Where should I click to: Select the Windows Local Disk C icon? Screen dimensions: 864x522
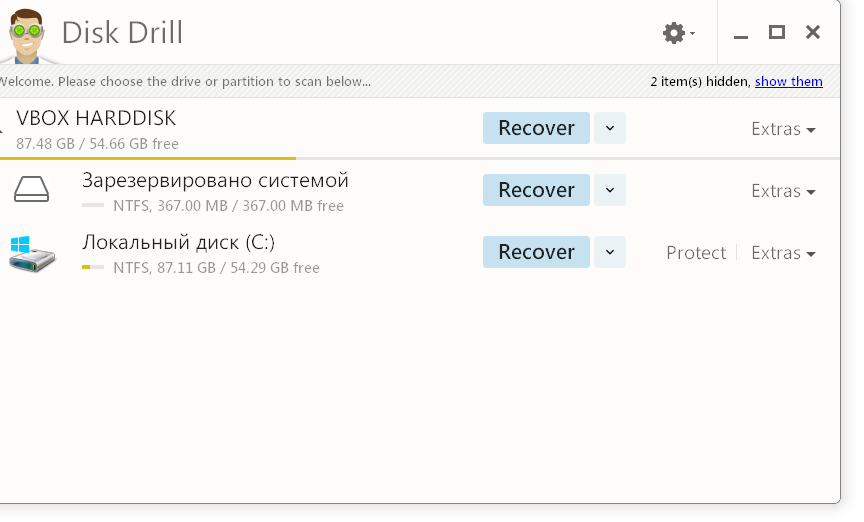pos(32,254)
